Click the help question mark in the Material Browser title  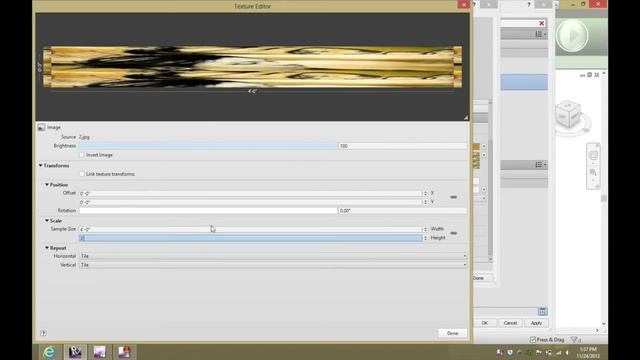[x=529, y=4]
